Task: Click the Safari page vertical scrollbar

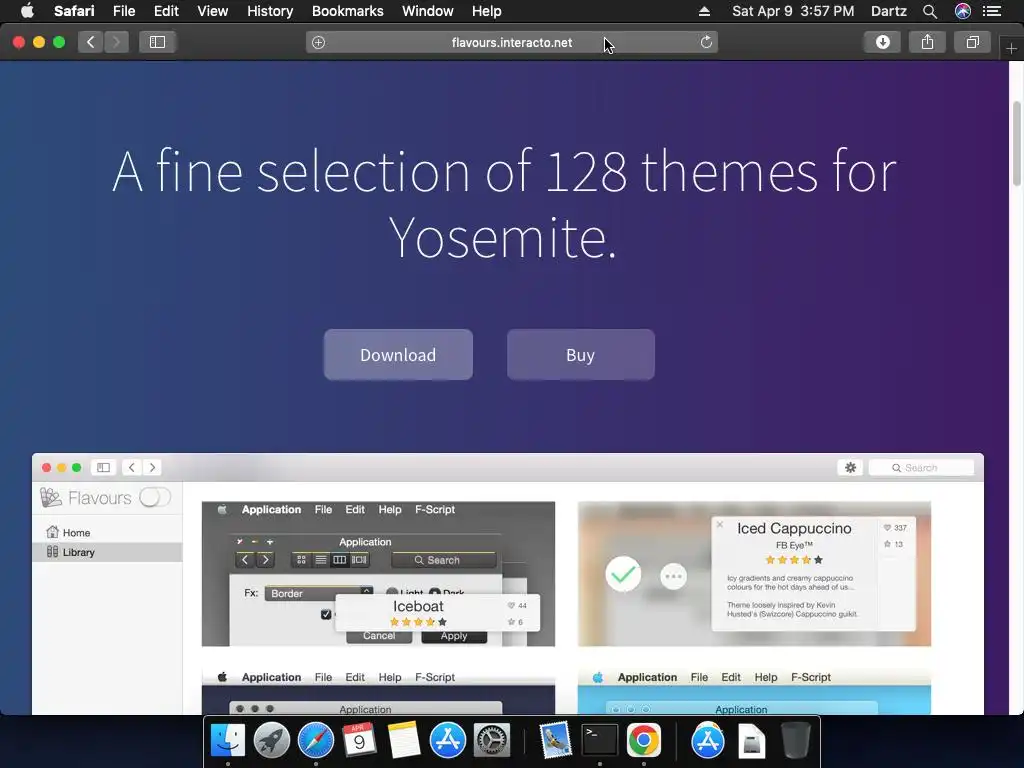Action: point(1017,144)
